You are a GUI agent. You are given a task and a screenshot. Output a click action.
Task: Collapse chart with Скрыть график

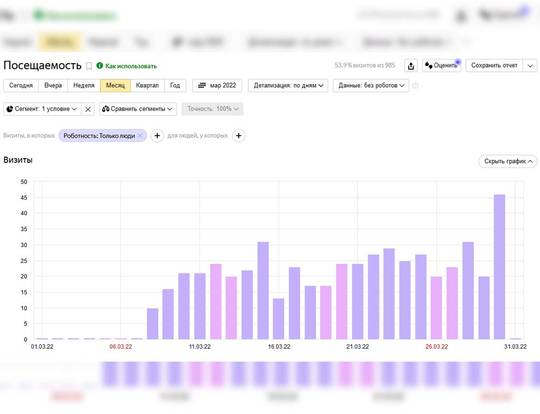pyautogui.click(x=508, y=161)
